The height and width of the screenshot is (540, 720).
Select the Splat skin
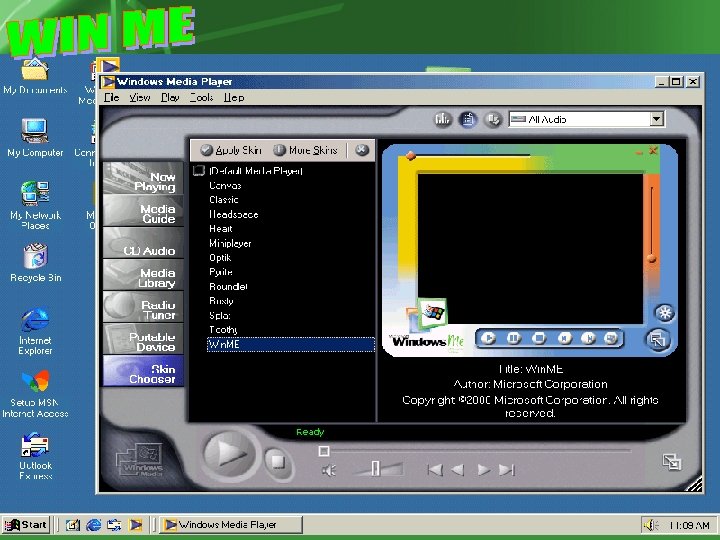pyautogui.click(x=219, y=315)
